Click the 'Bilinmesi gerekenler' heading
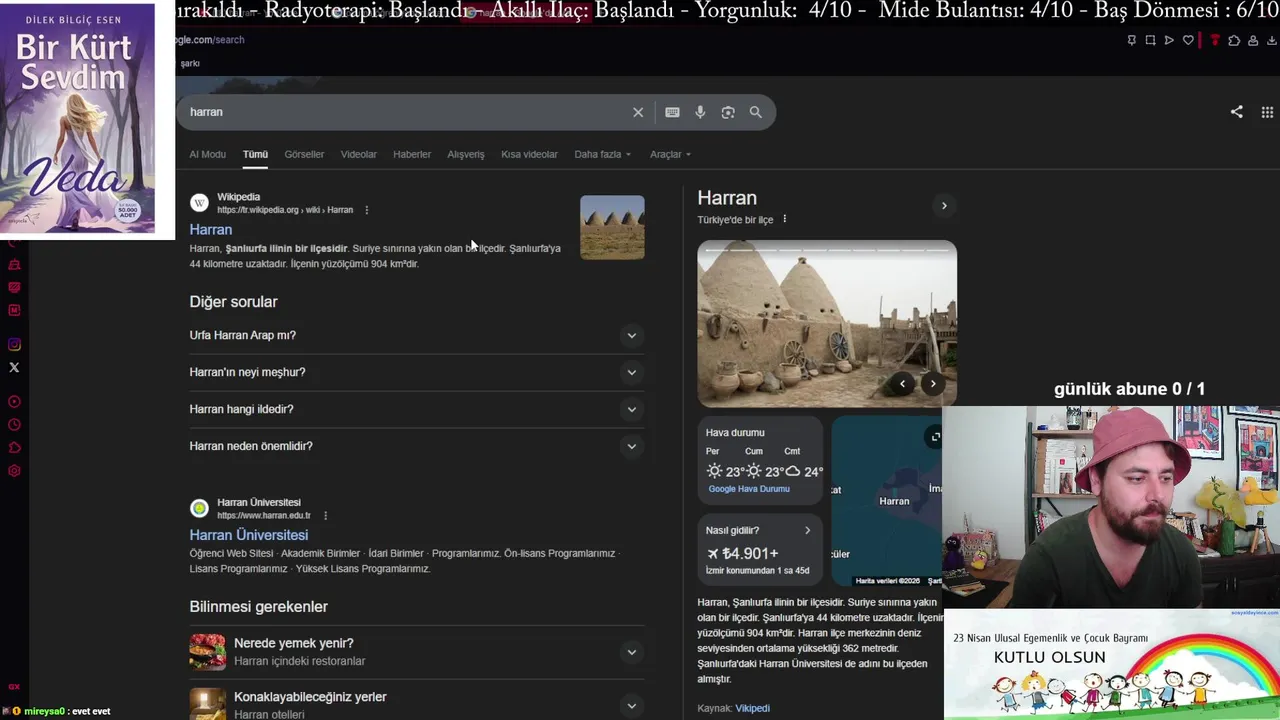 [259, 607]
